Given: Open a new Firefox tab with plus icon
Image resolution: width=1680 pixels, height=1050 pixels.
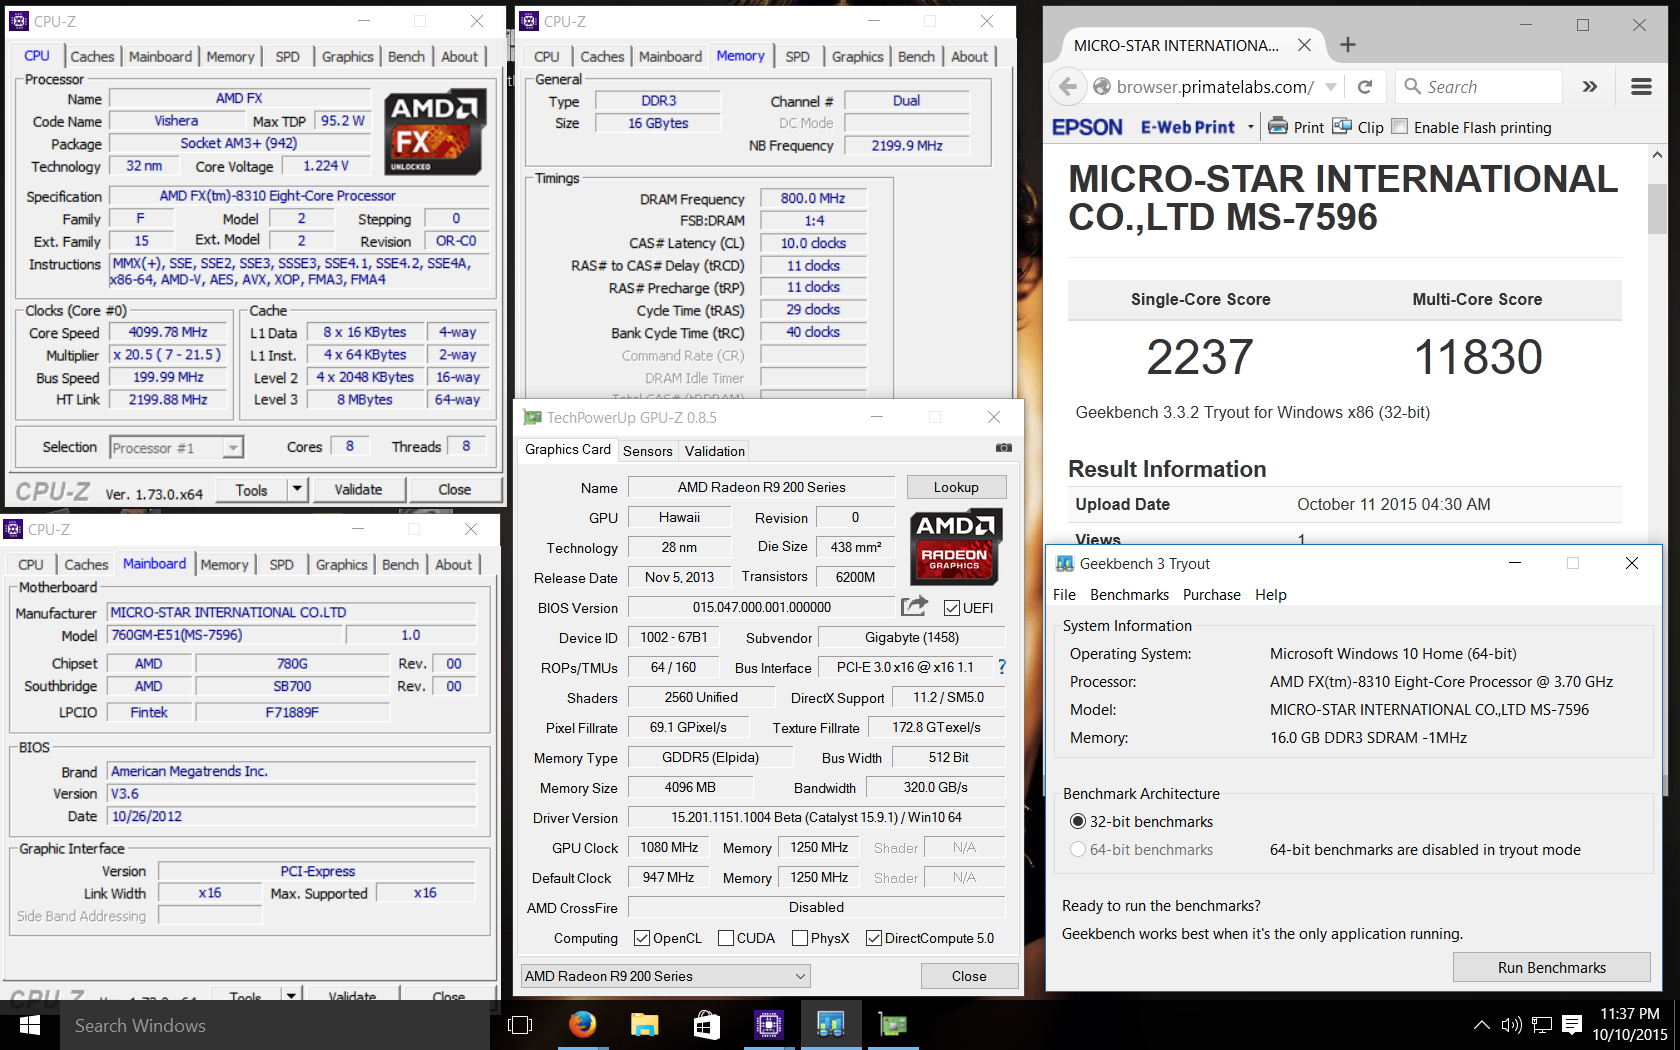Looking at the screenshot, I should click(x=1348, y=44).
